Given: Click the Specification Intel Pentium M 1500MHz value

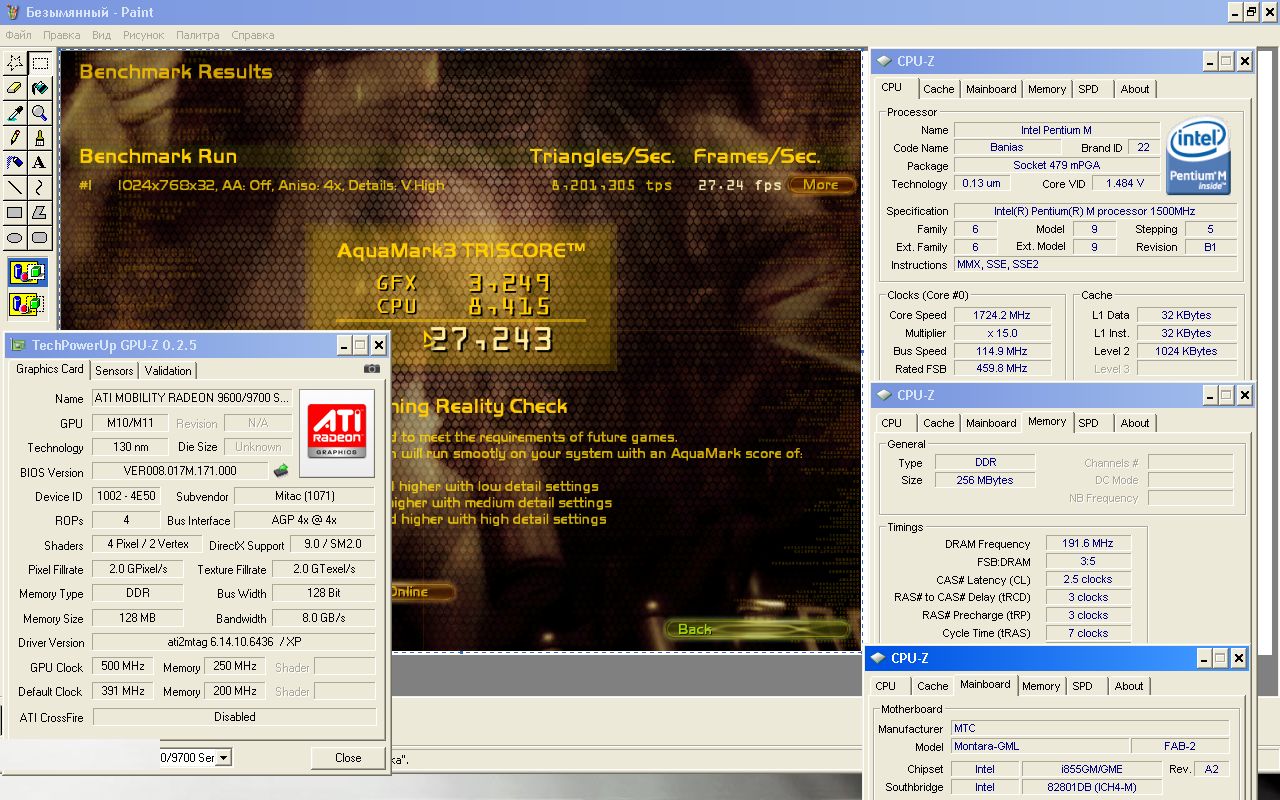Looking at the screenshot, I should [x=1095, y=211].
